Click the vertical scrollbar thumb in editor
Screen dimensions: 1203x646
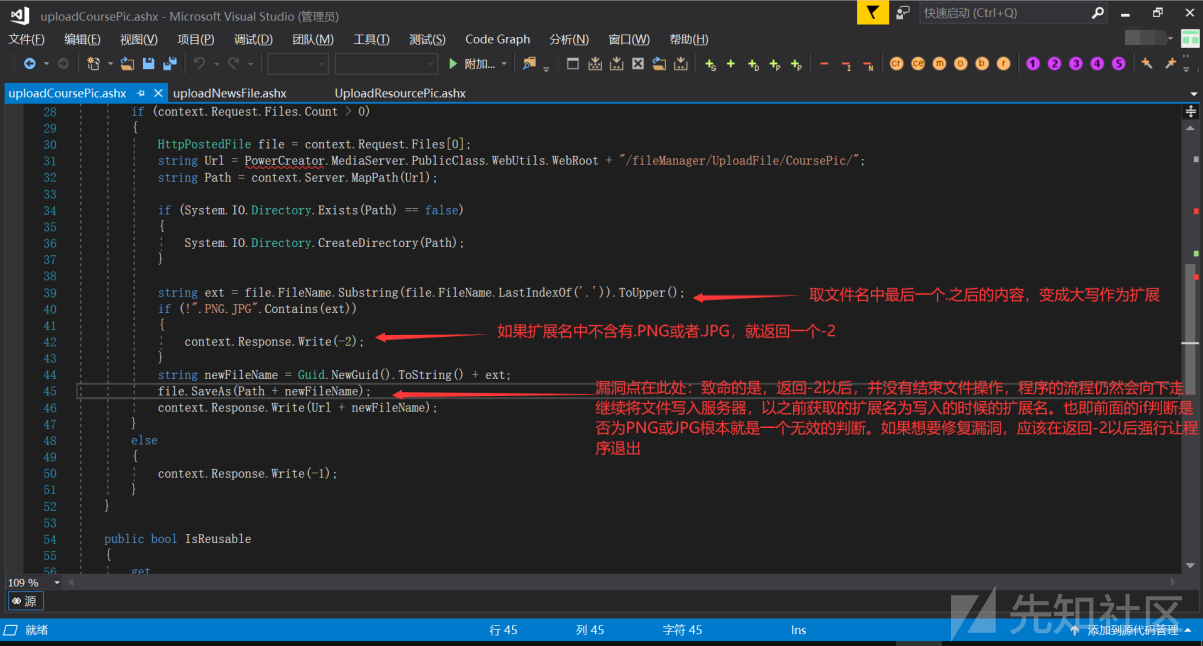tap(1189, 320)
